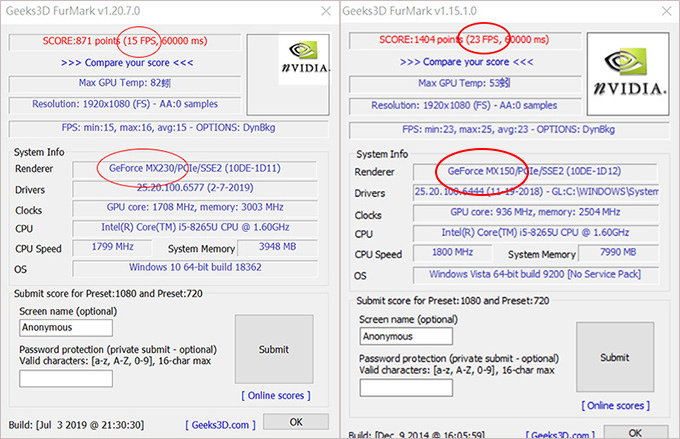This screenshot has height=439, width=680.
Task: Open Online scores link in v1.15.1.0 window
Action: pos(616,406)
